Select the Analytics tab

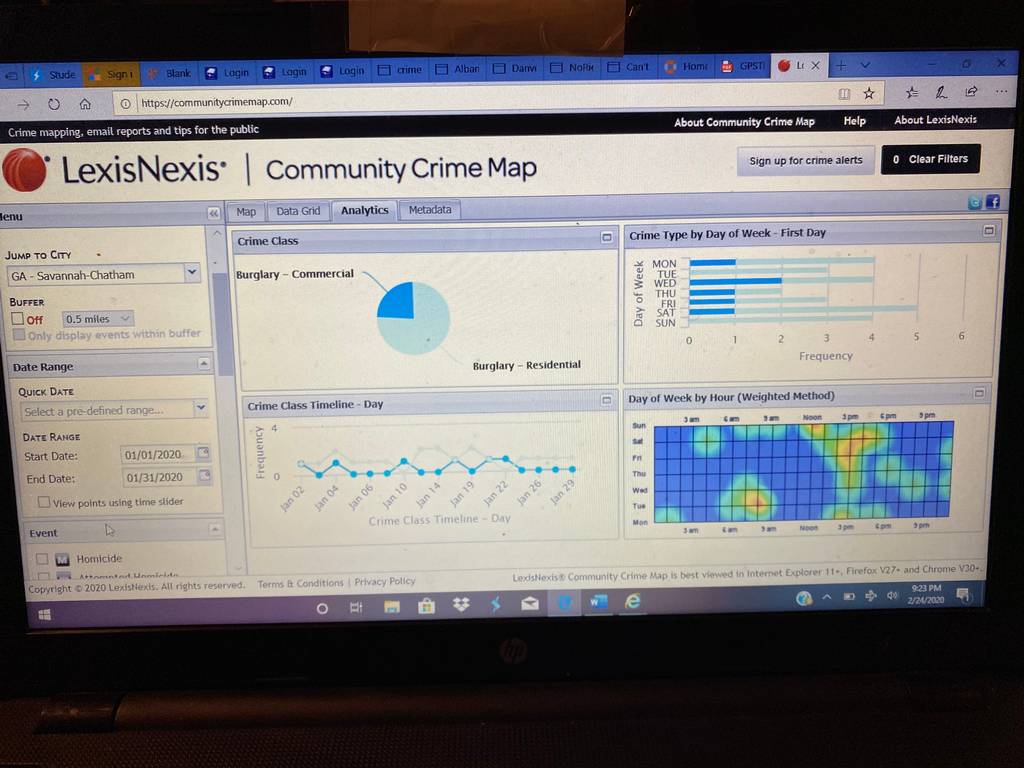coord(364,210)
